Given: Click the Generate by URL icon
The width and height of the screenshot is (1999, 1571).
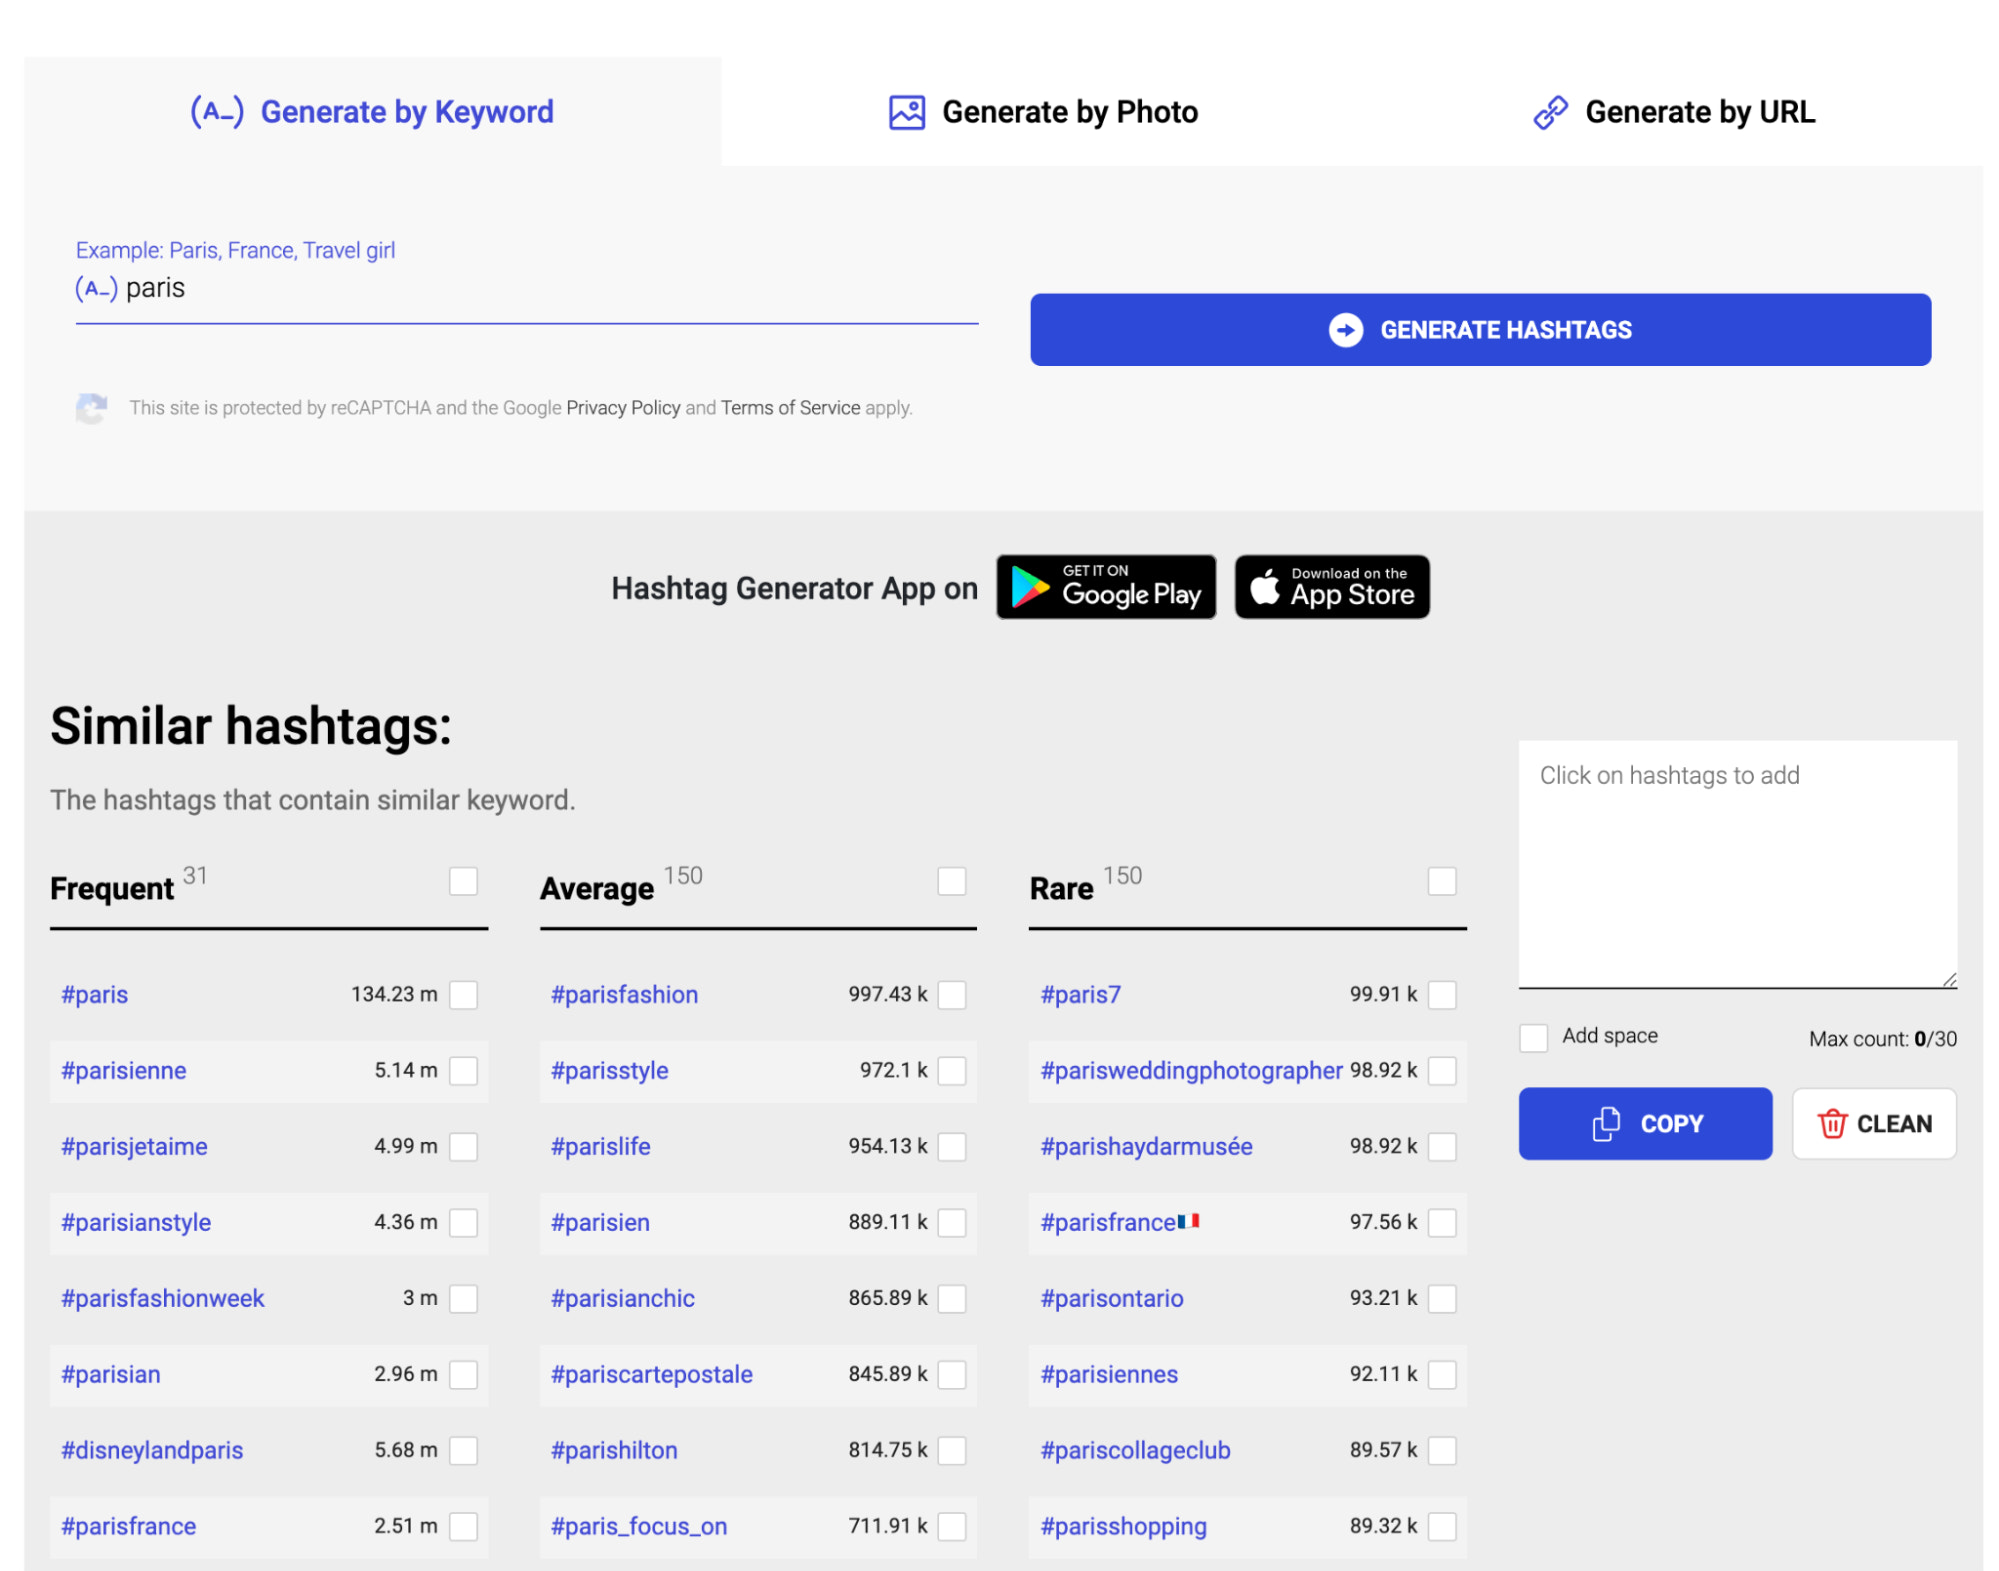Looking at the screenshot, I should coord(1550,112).
